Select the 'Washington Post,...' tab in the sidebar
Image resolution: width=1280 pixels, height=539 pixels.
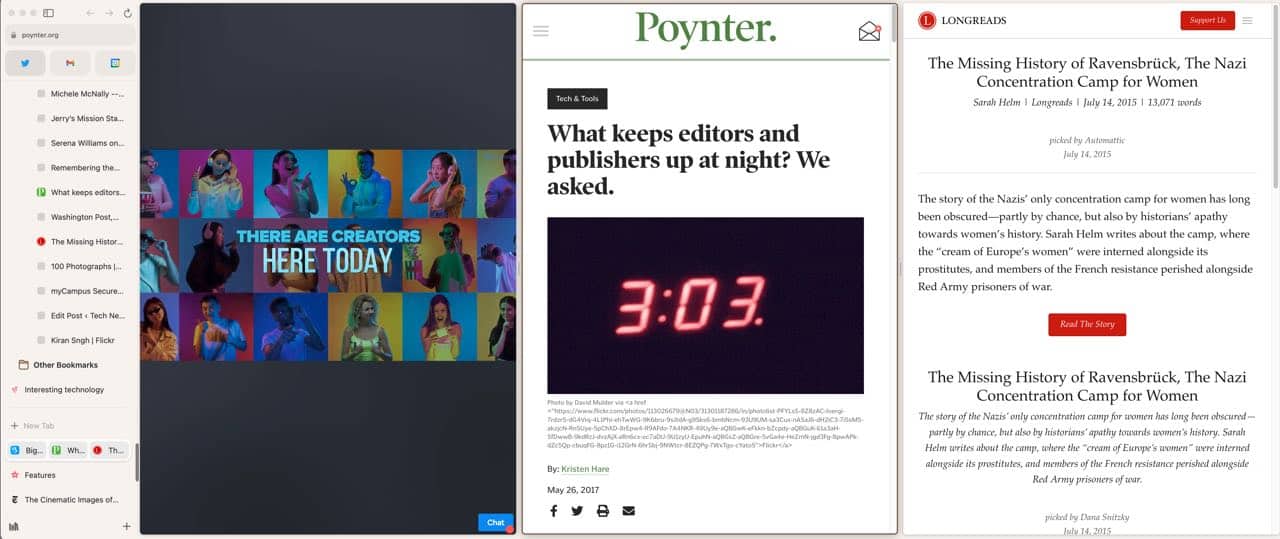click(70, 217)
